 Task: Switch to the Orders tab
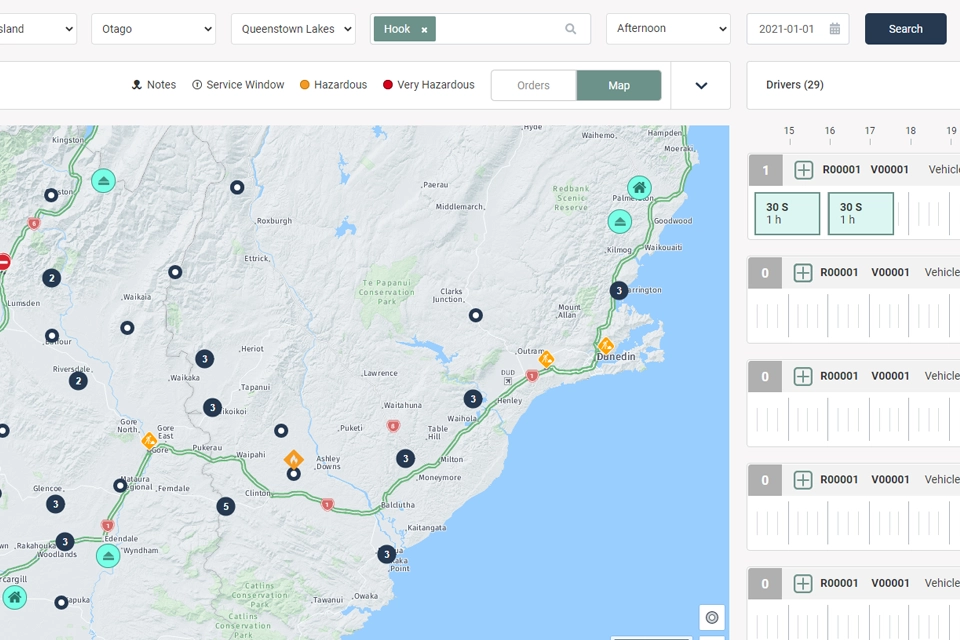coord(532,86)
